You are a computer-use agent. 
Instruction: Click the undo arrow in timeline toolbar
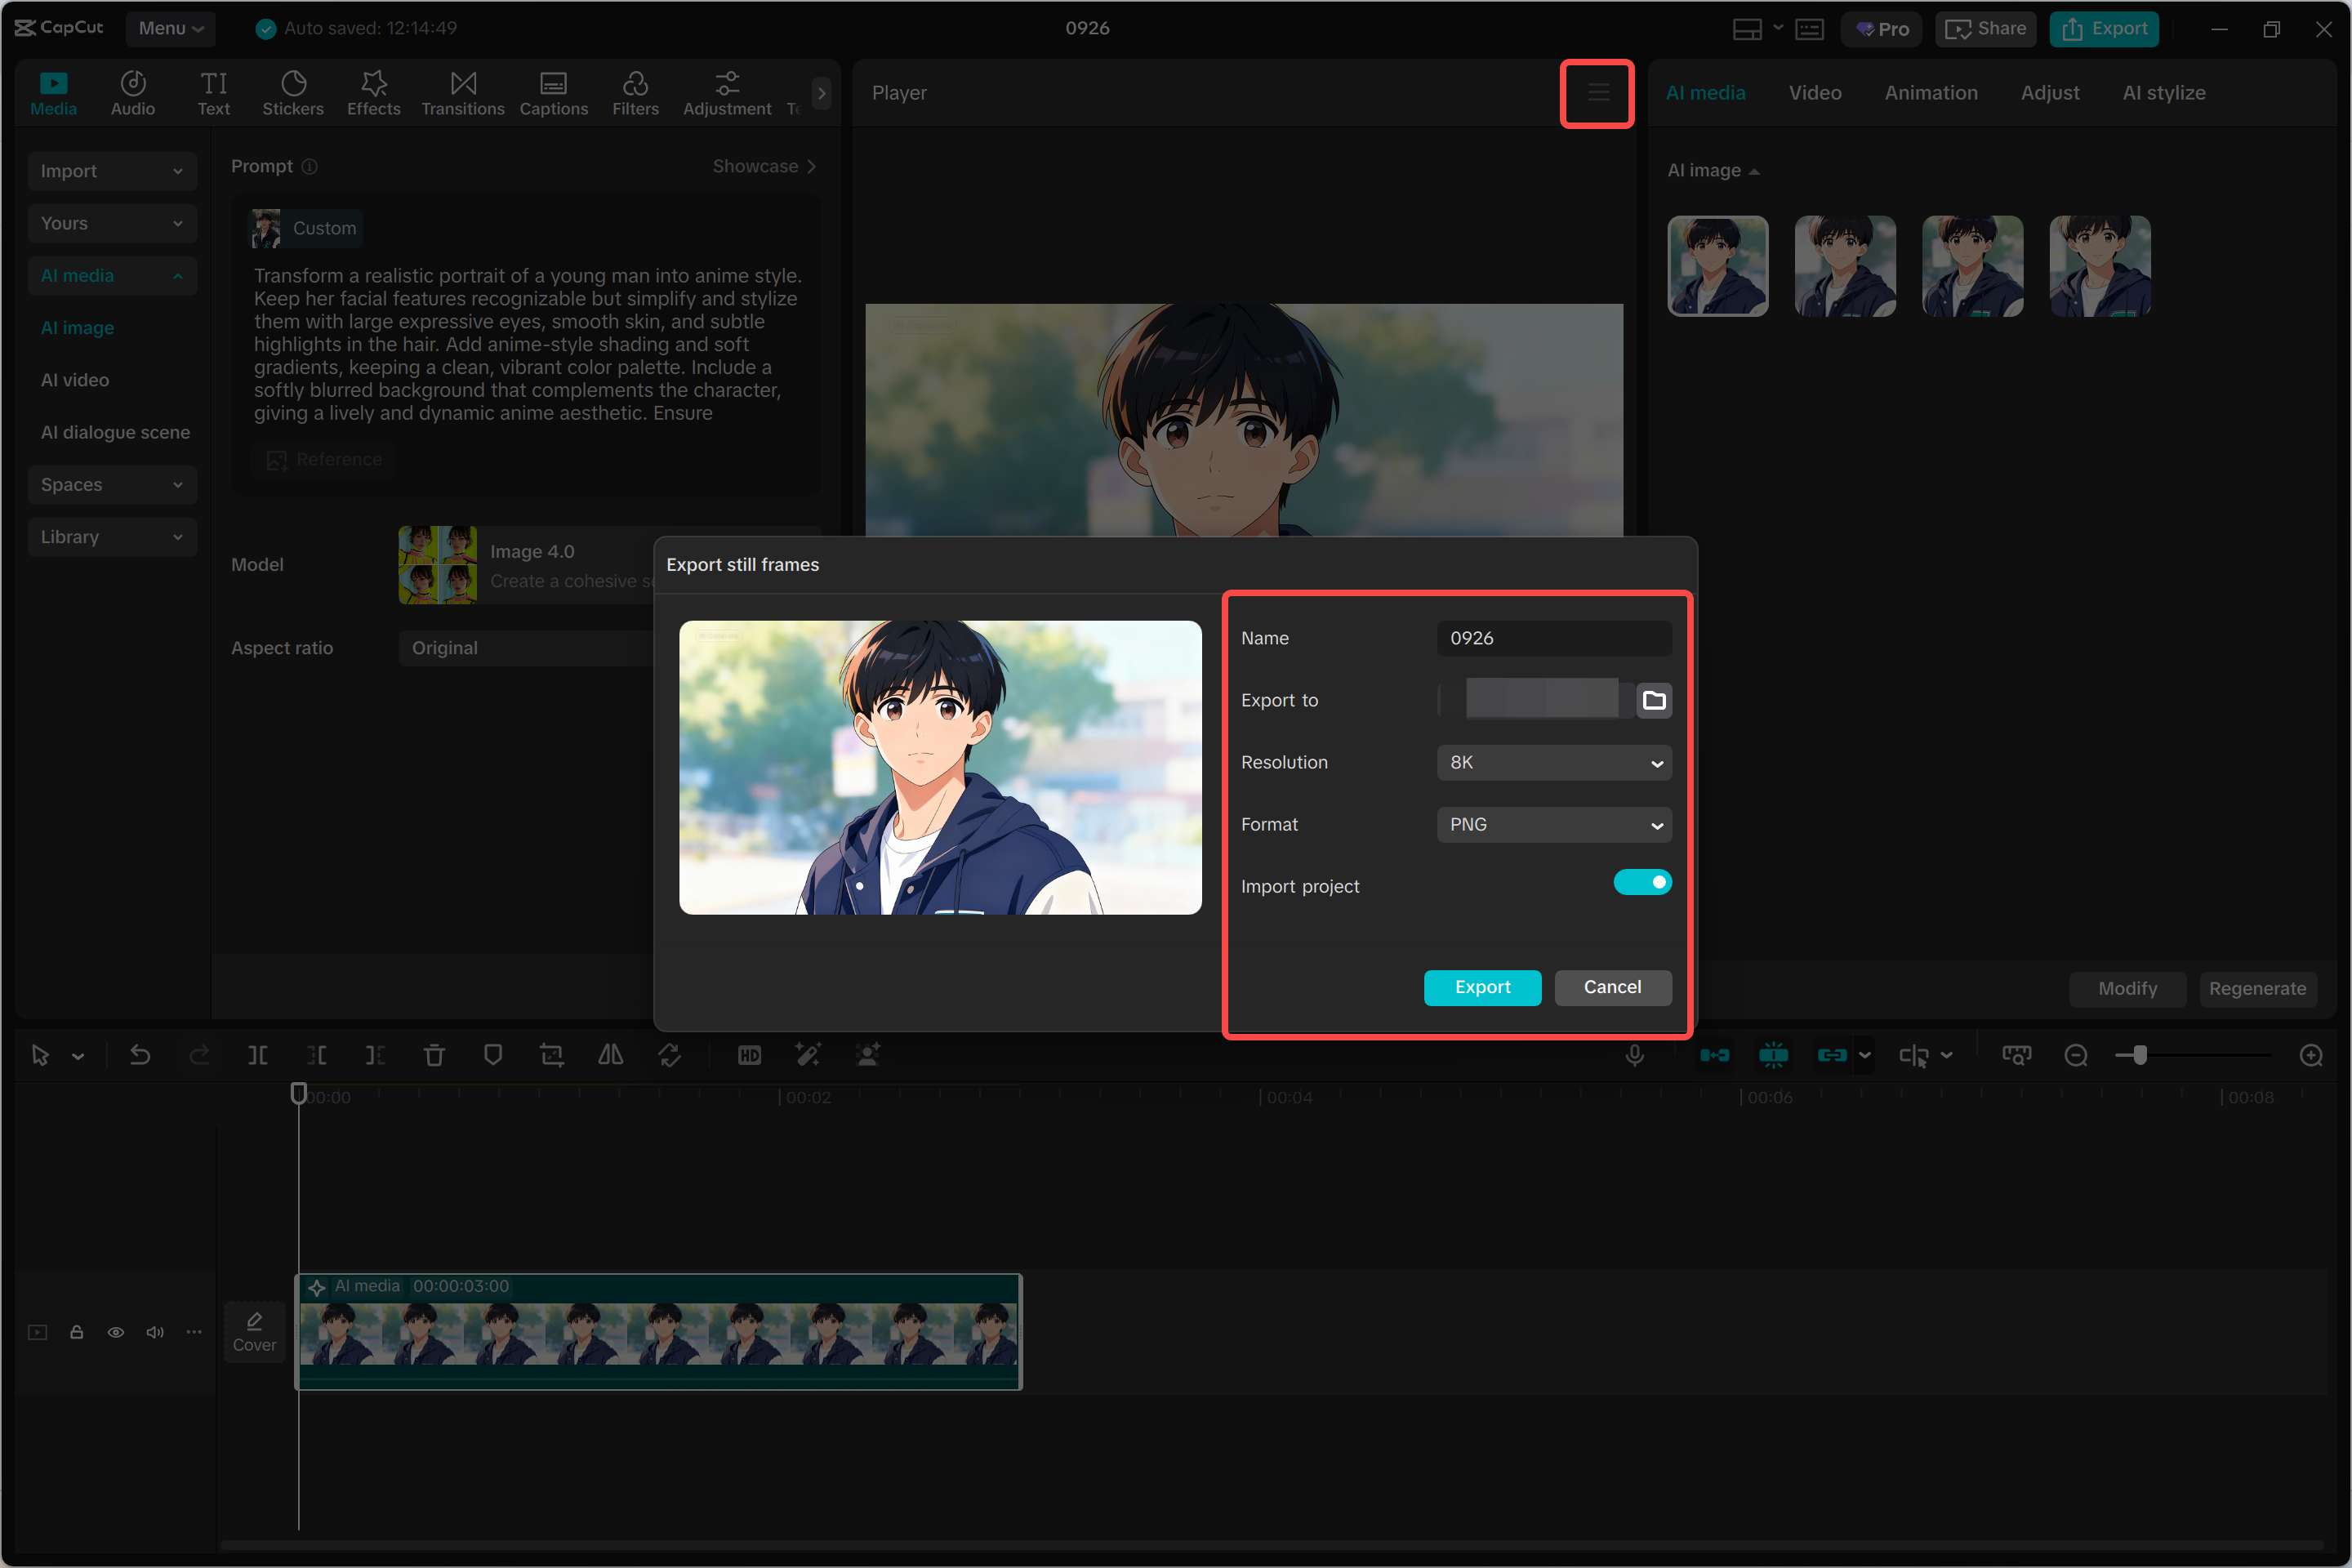click(140, 1055)
